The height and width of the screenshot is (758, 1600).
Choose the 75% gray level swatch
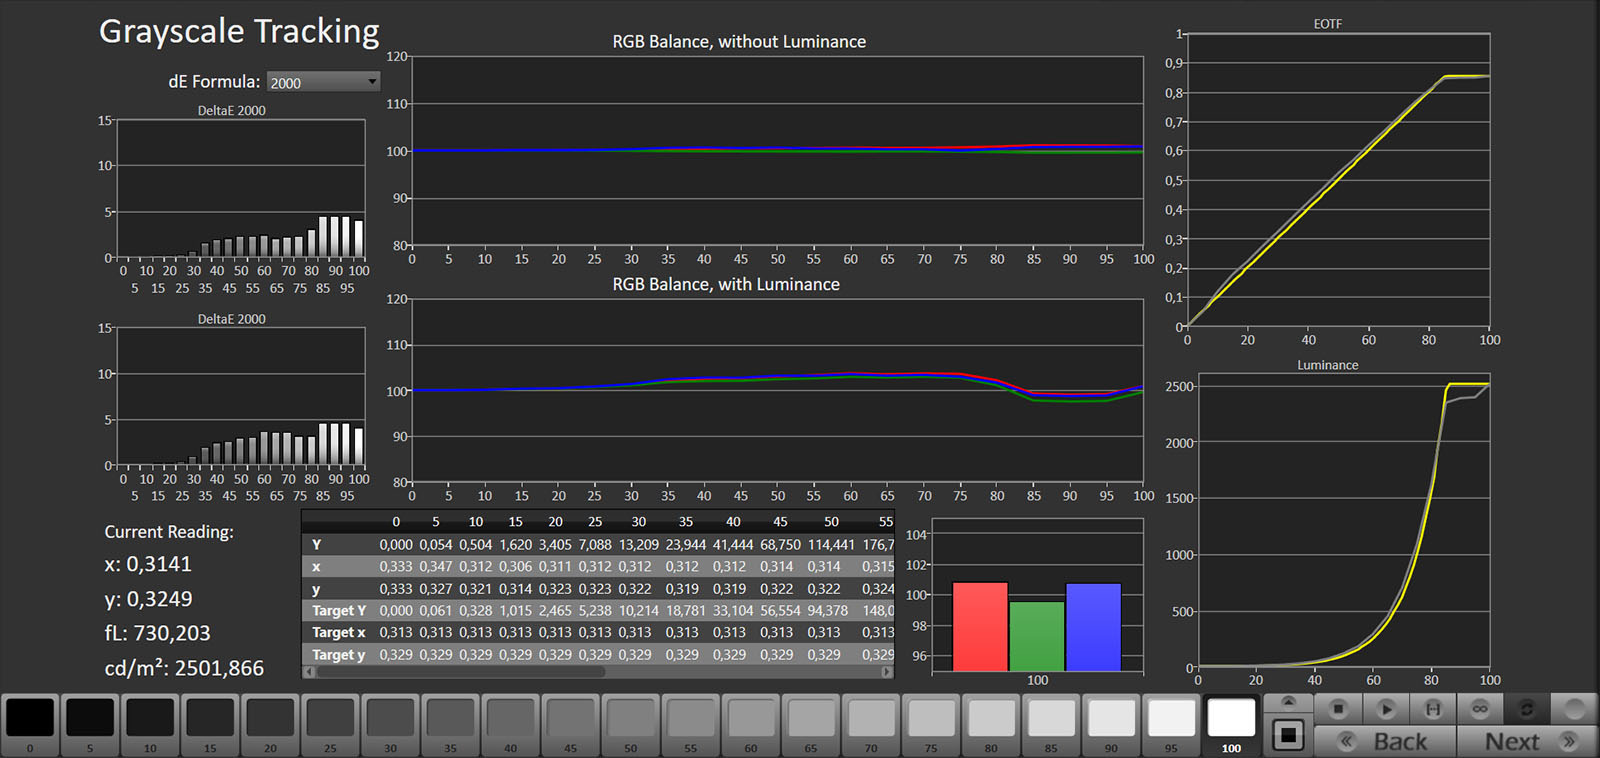(x=931, y=718)
